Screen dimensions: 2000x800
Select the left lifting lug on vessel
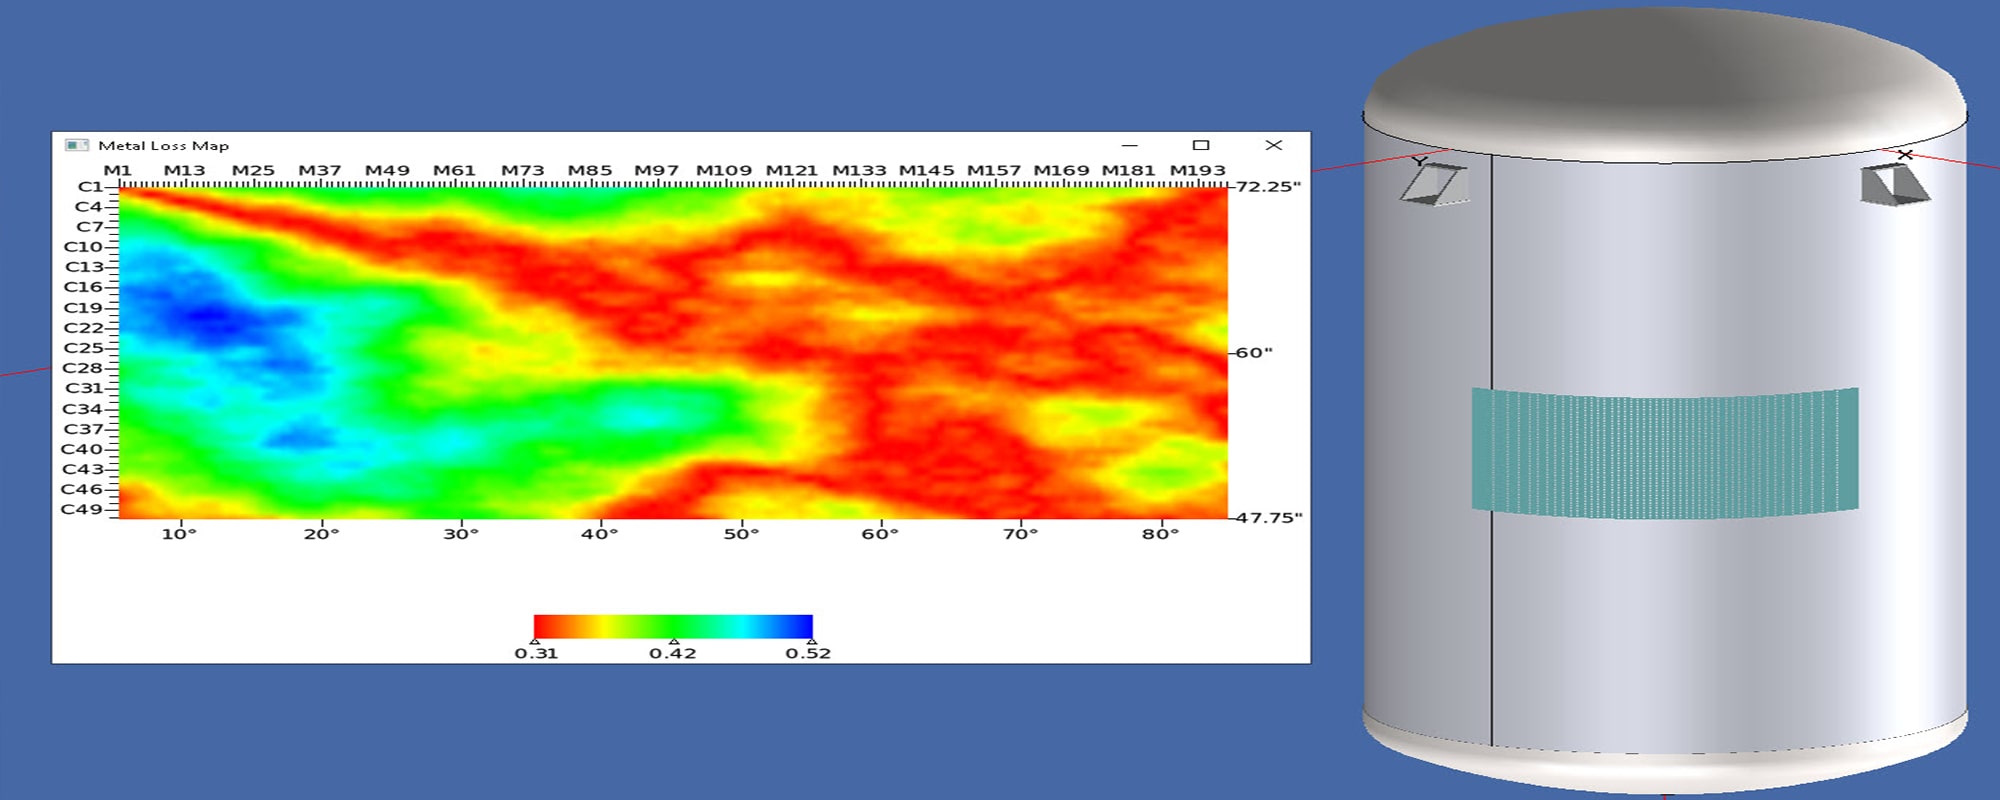[1434, 185]
